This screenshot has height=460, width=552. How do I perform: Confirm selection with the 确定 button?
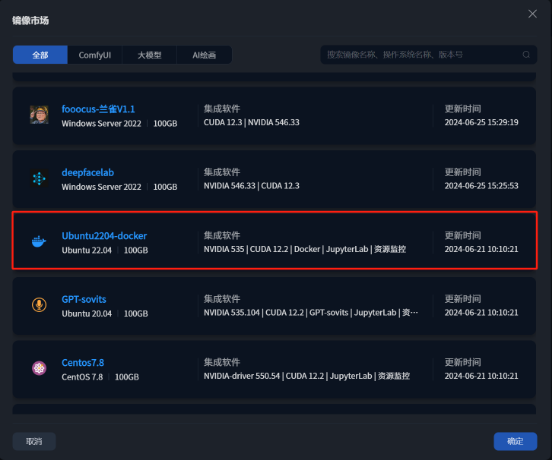(515, 441)
